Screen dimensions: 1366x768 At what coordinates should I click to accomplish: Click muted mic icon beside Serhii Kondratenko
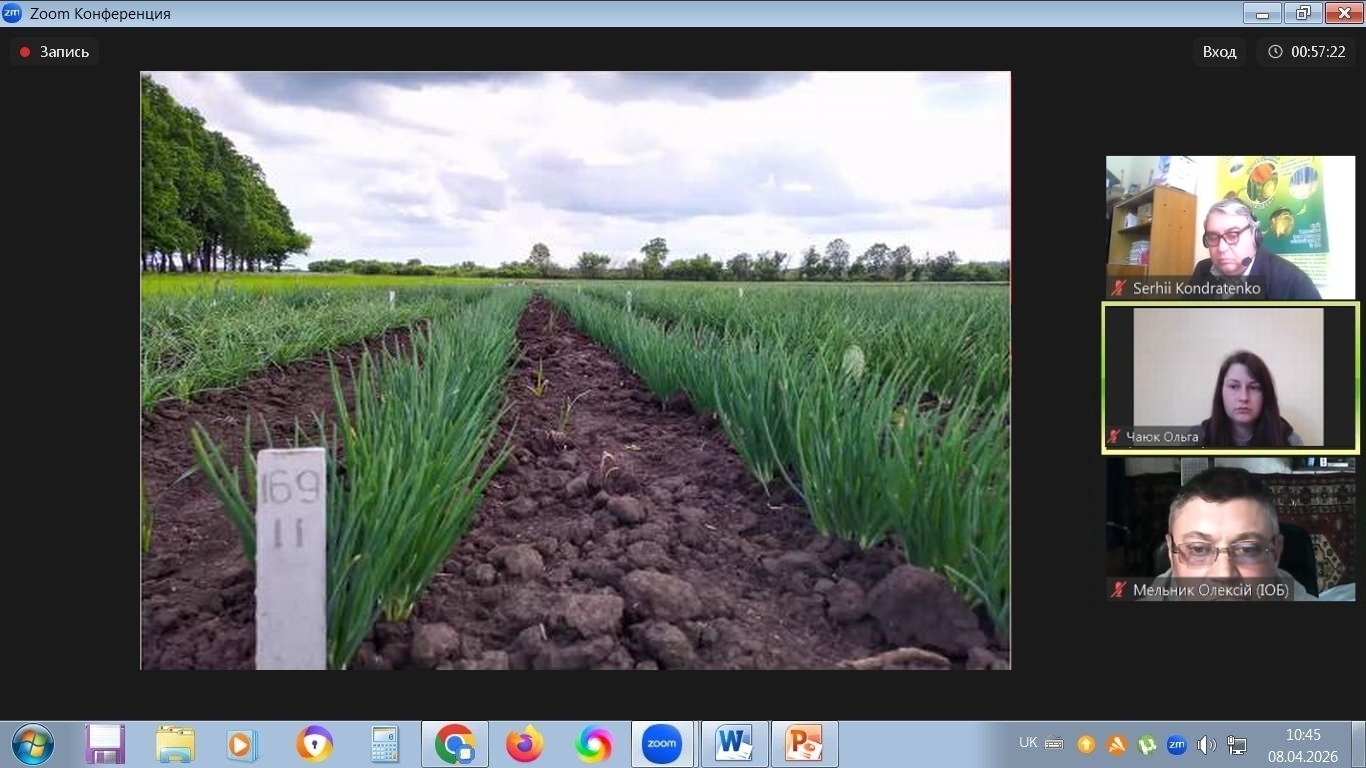click(1119, 288)
